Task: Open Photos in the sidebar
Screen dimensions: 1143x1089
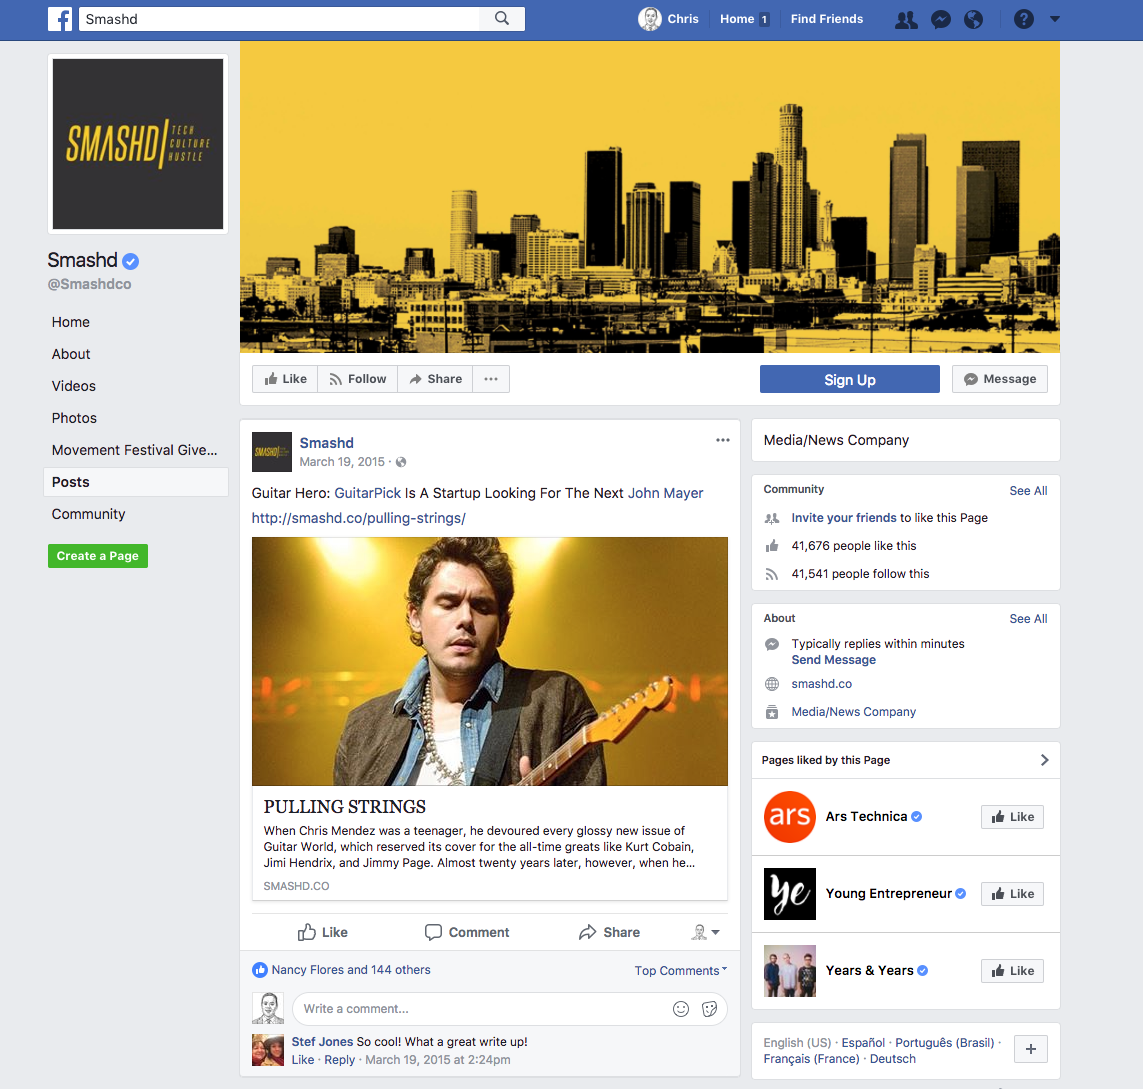Action: click(x=74, y=418)
